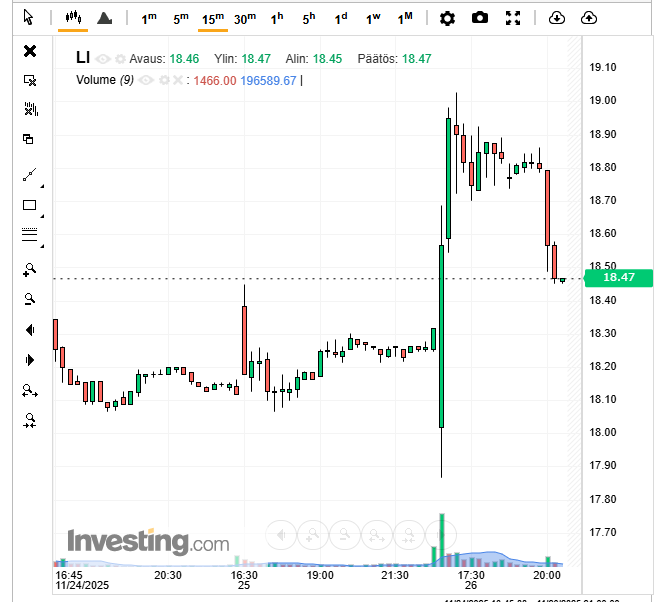Switch to the 1h timeframe
The image size is (665, 602).
click(x=277, y=18)
